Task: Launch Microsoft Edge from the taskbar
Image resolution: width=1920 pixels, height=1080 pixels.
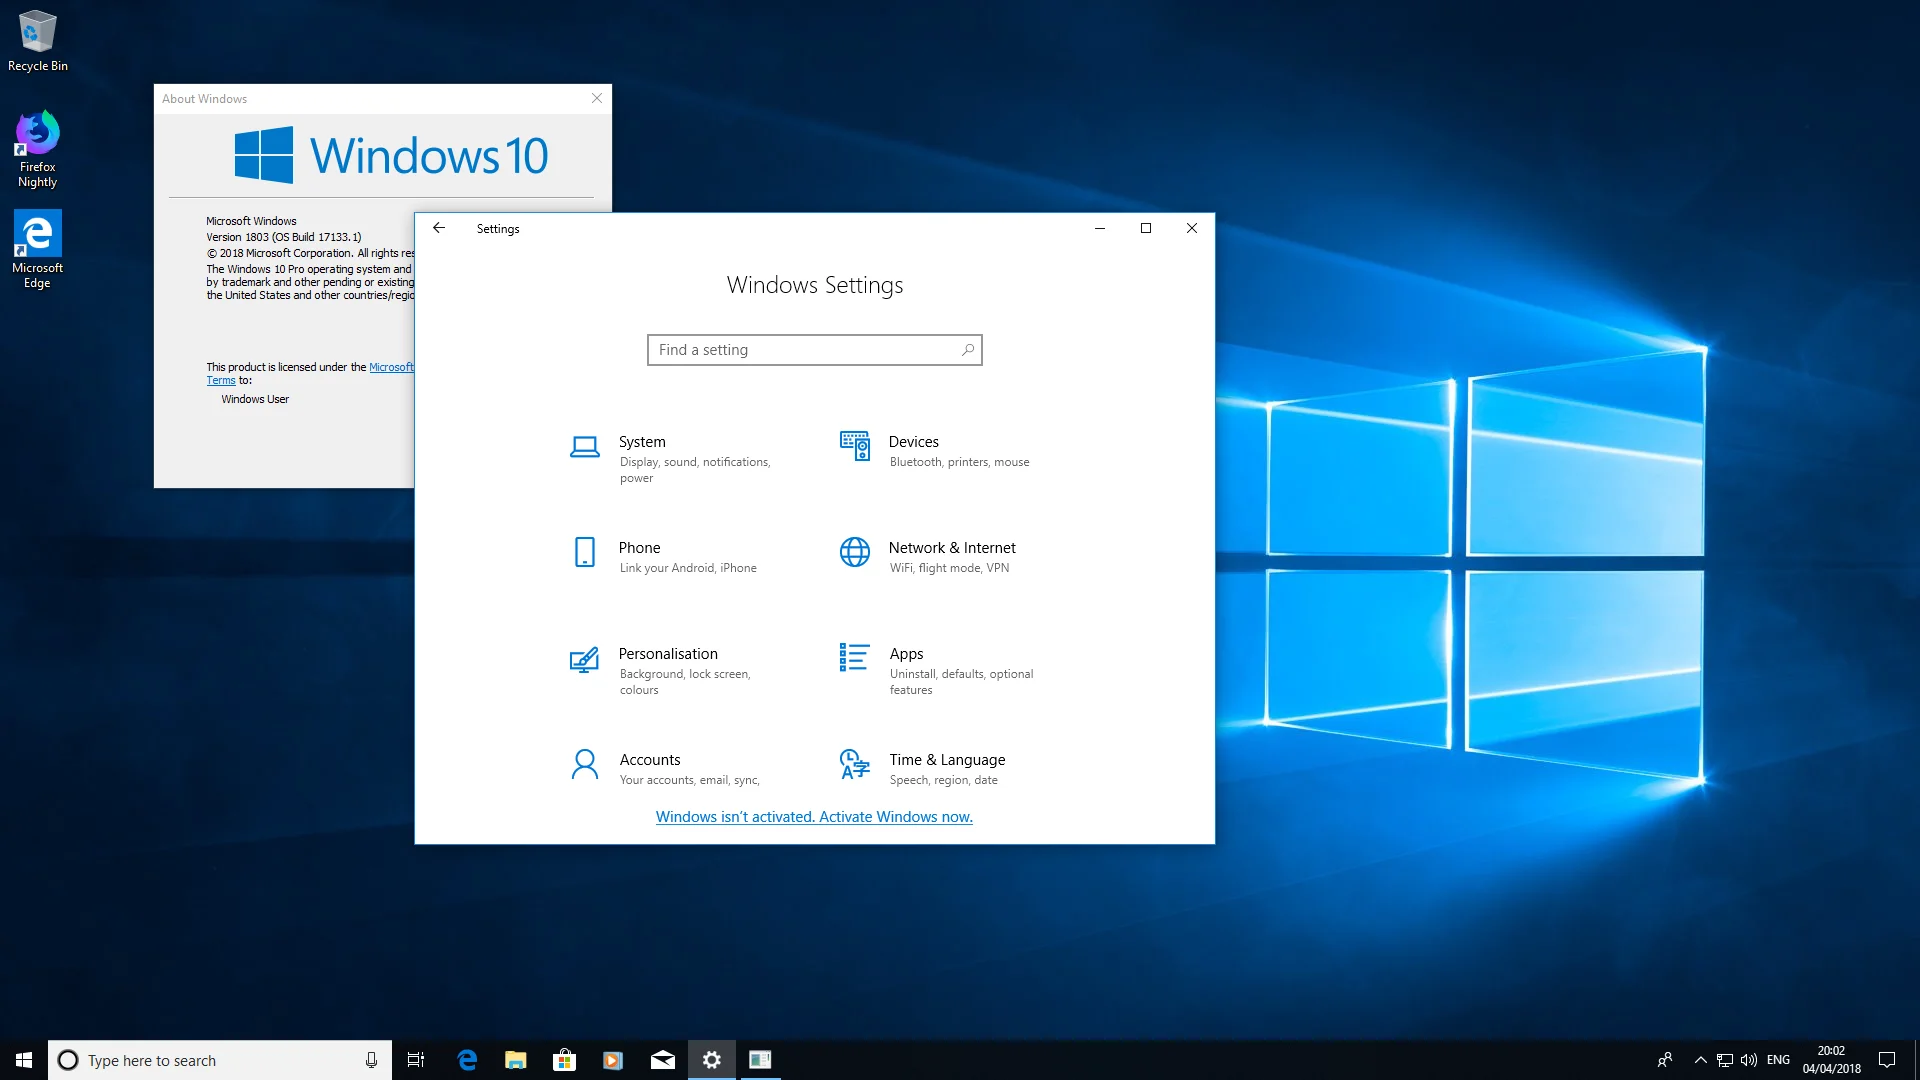Action: tap(467, 1060)
